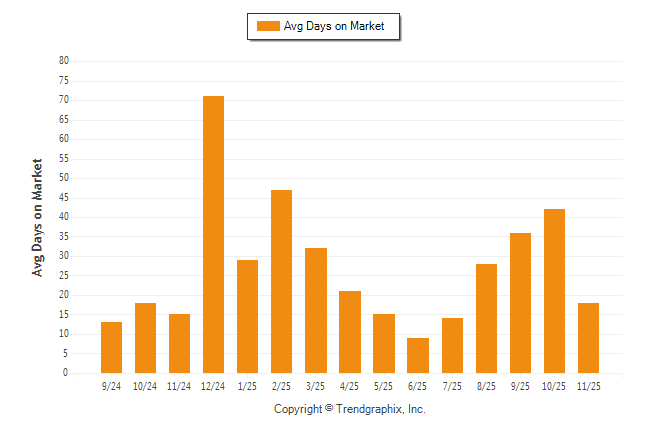Select the 10/25 bar
This screenshot has height=434, width=646.
pos(554,291)
